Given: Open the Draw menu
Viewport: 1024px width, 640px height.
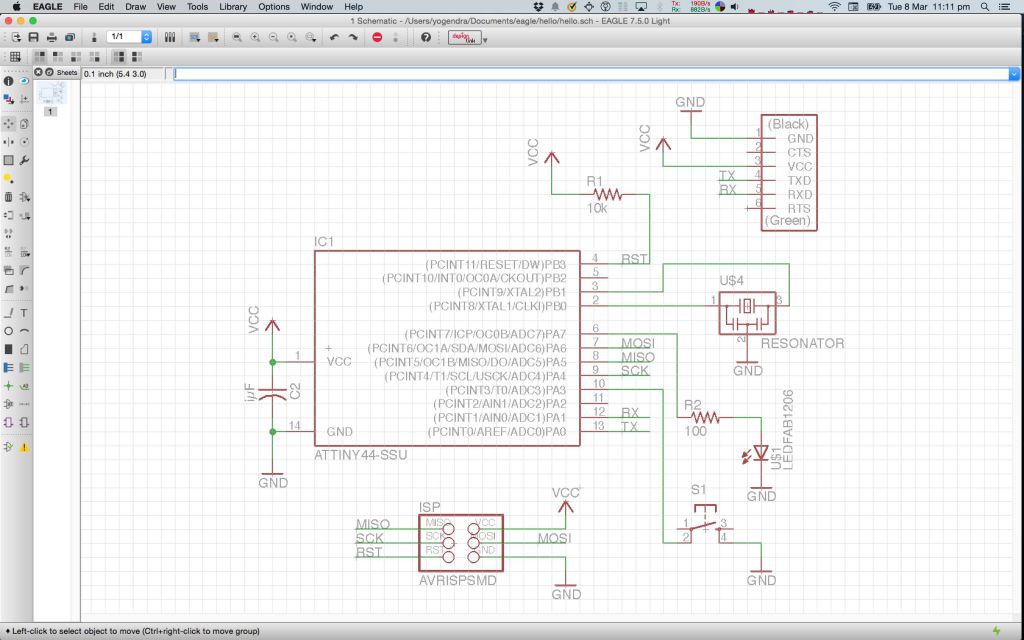Looking at the screenshot, I should pos(135,7).
